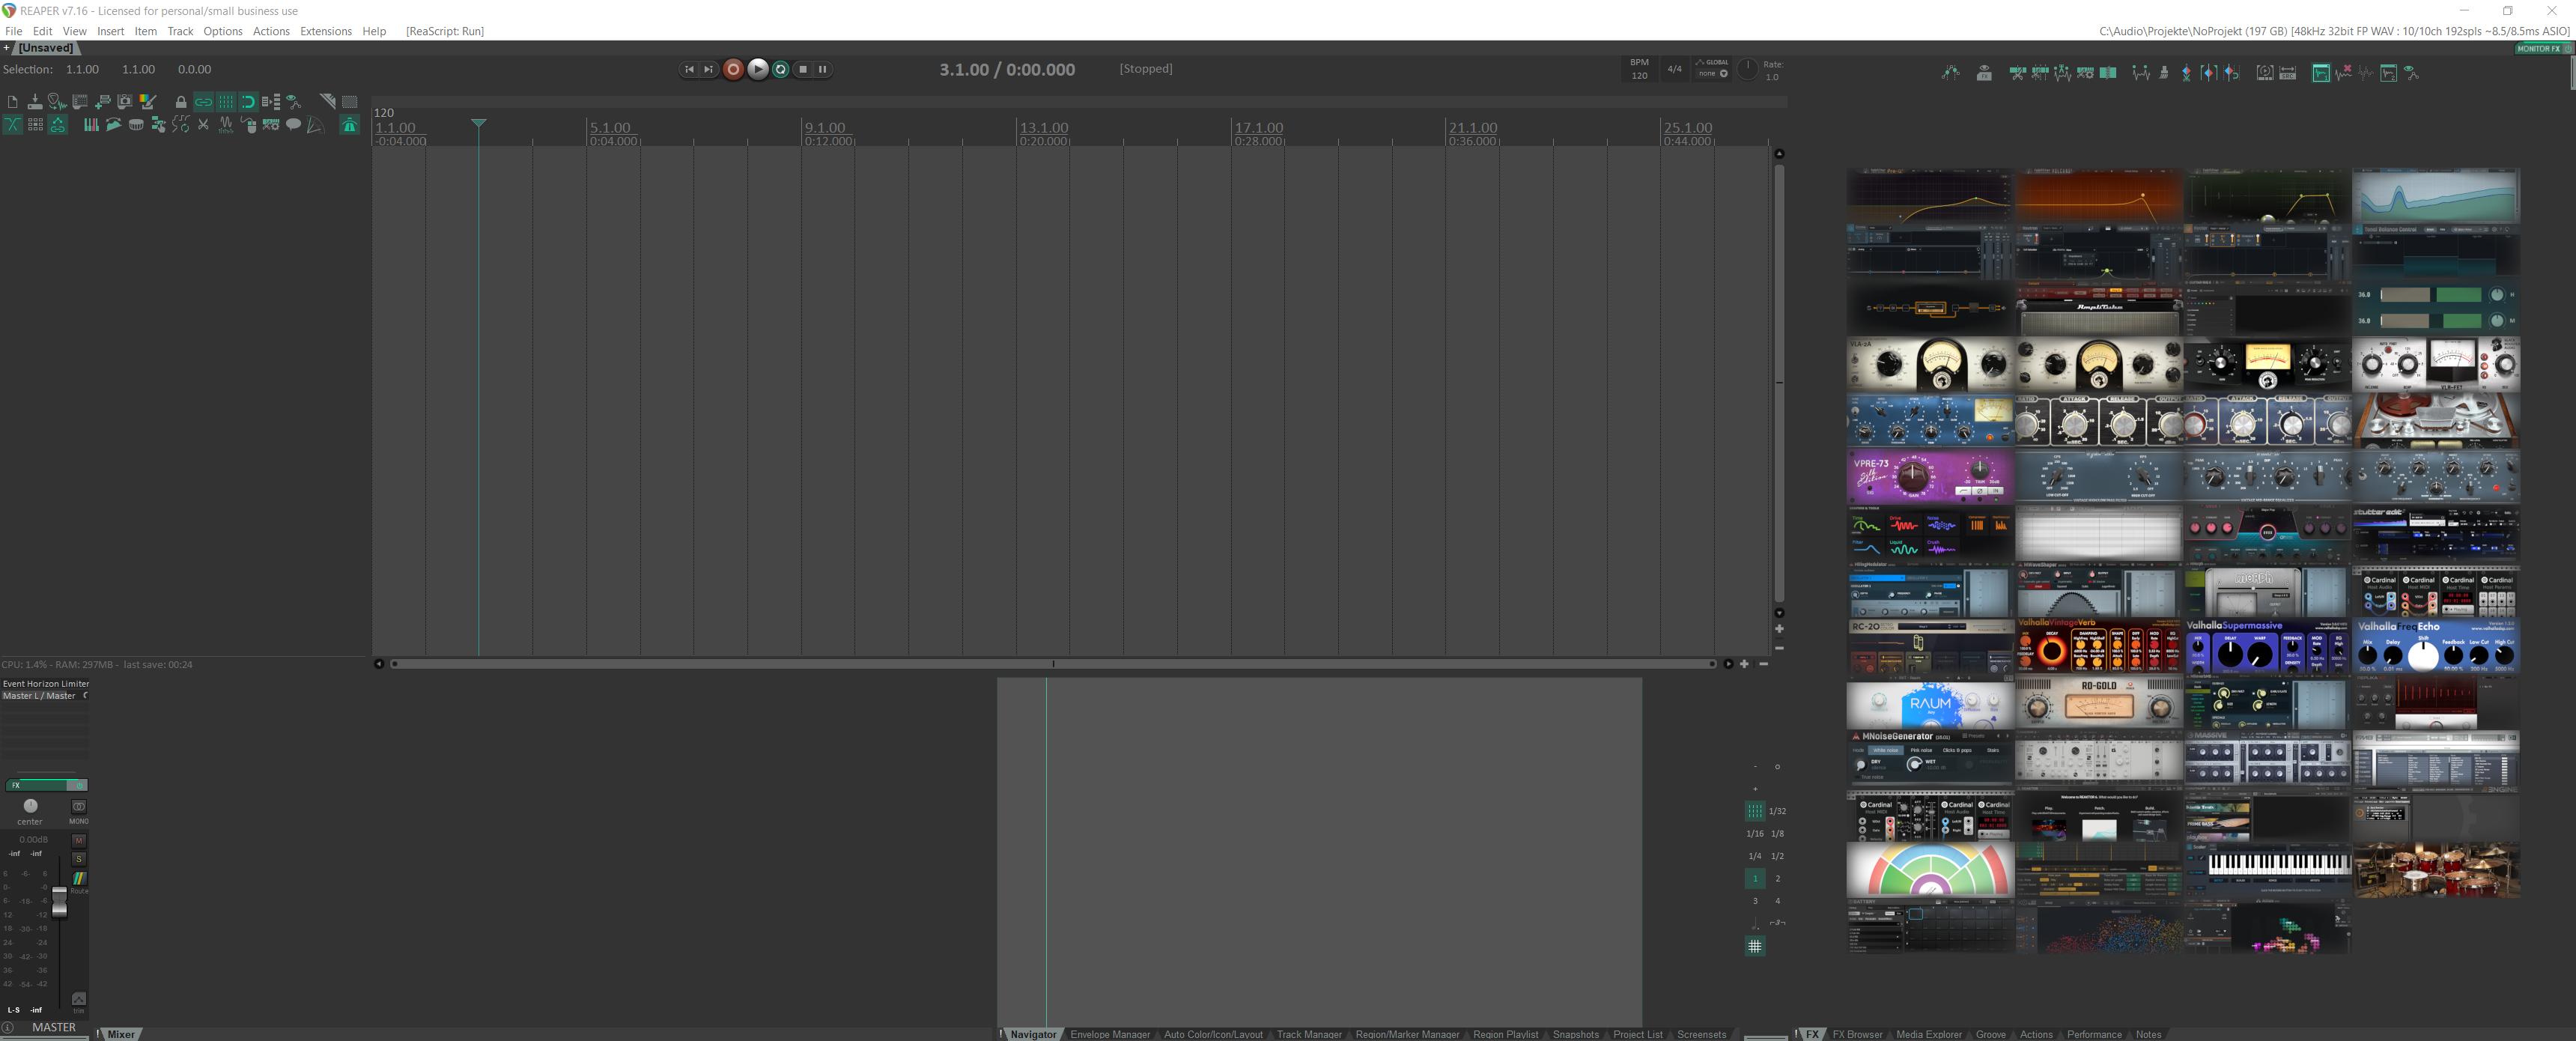The width and height of the screenshot is (2576, 1041).
Task: Click the Record button
Action: [x=733, y=69]
